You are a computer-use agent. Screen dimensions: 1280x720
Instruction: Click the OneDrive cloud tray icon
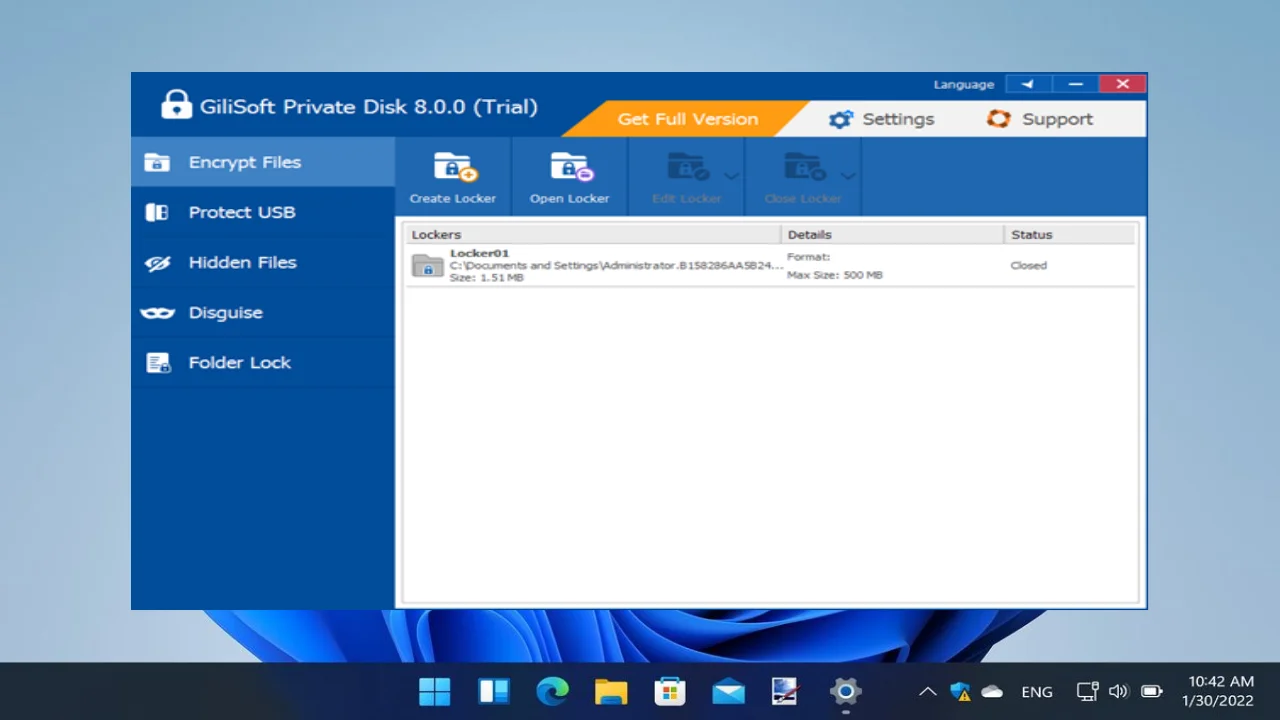pos(992,691)
